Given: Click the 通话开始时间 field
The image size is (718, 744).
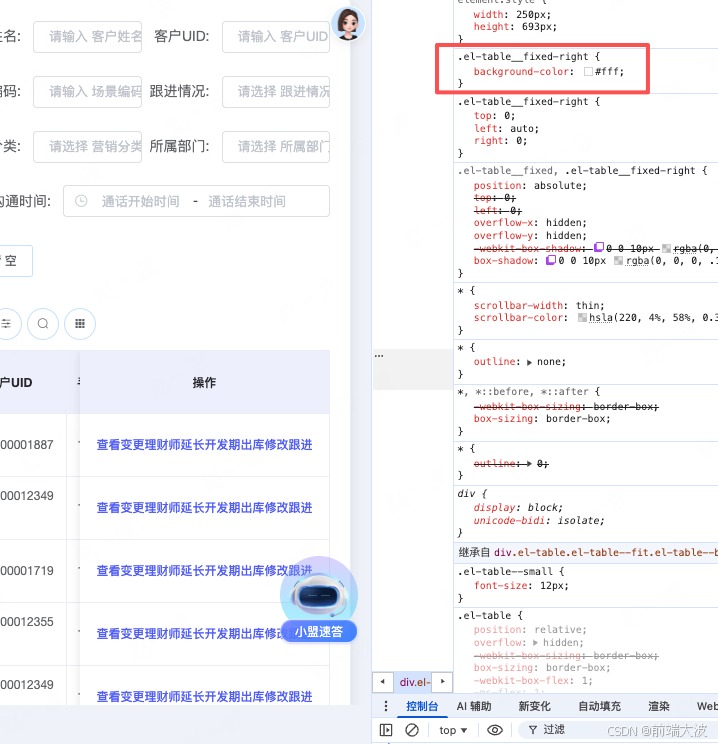Looking at the screenshot, I should 140,201.
